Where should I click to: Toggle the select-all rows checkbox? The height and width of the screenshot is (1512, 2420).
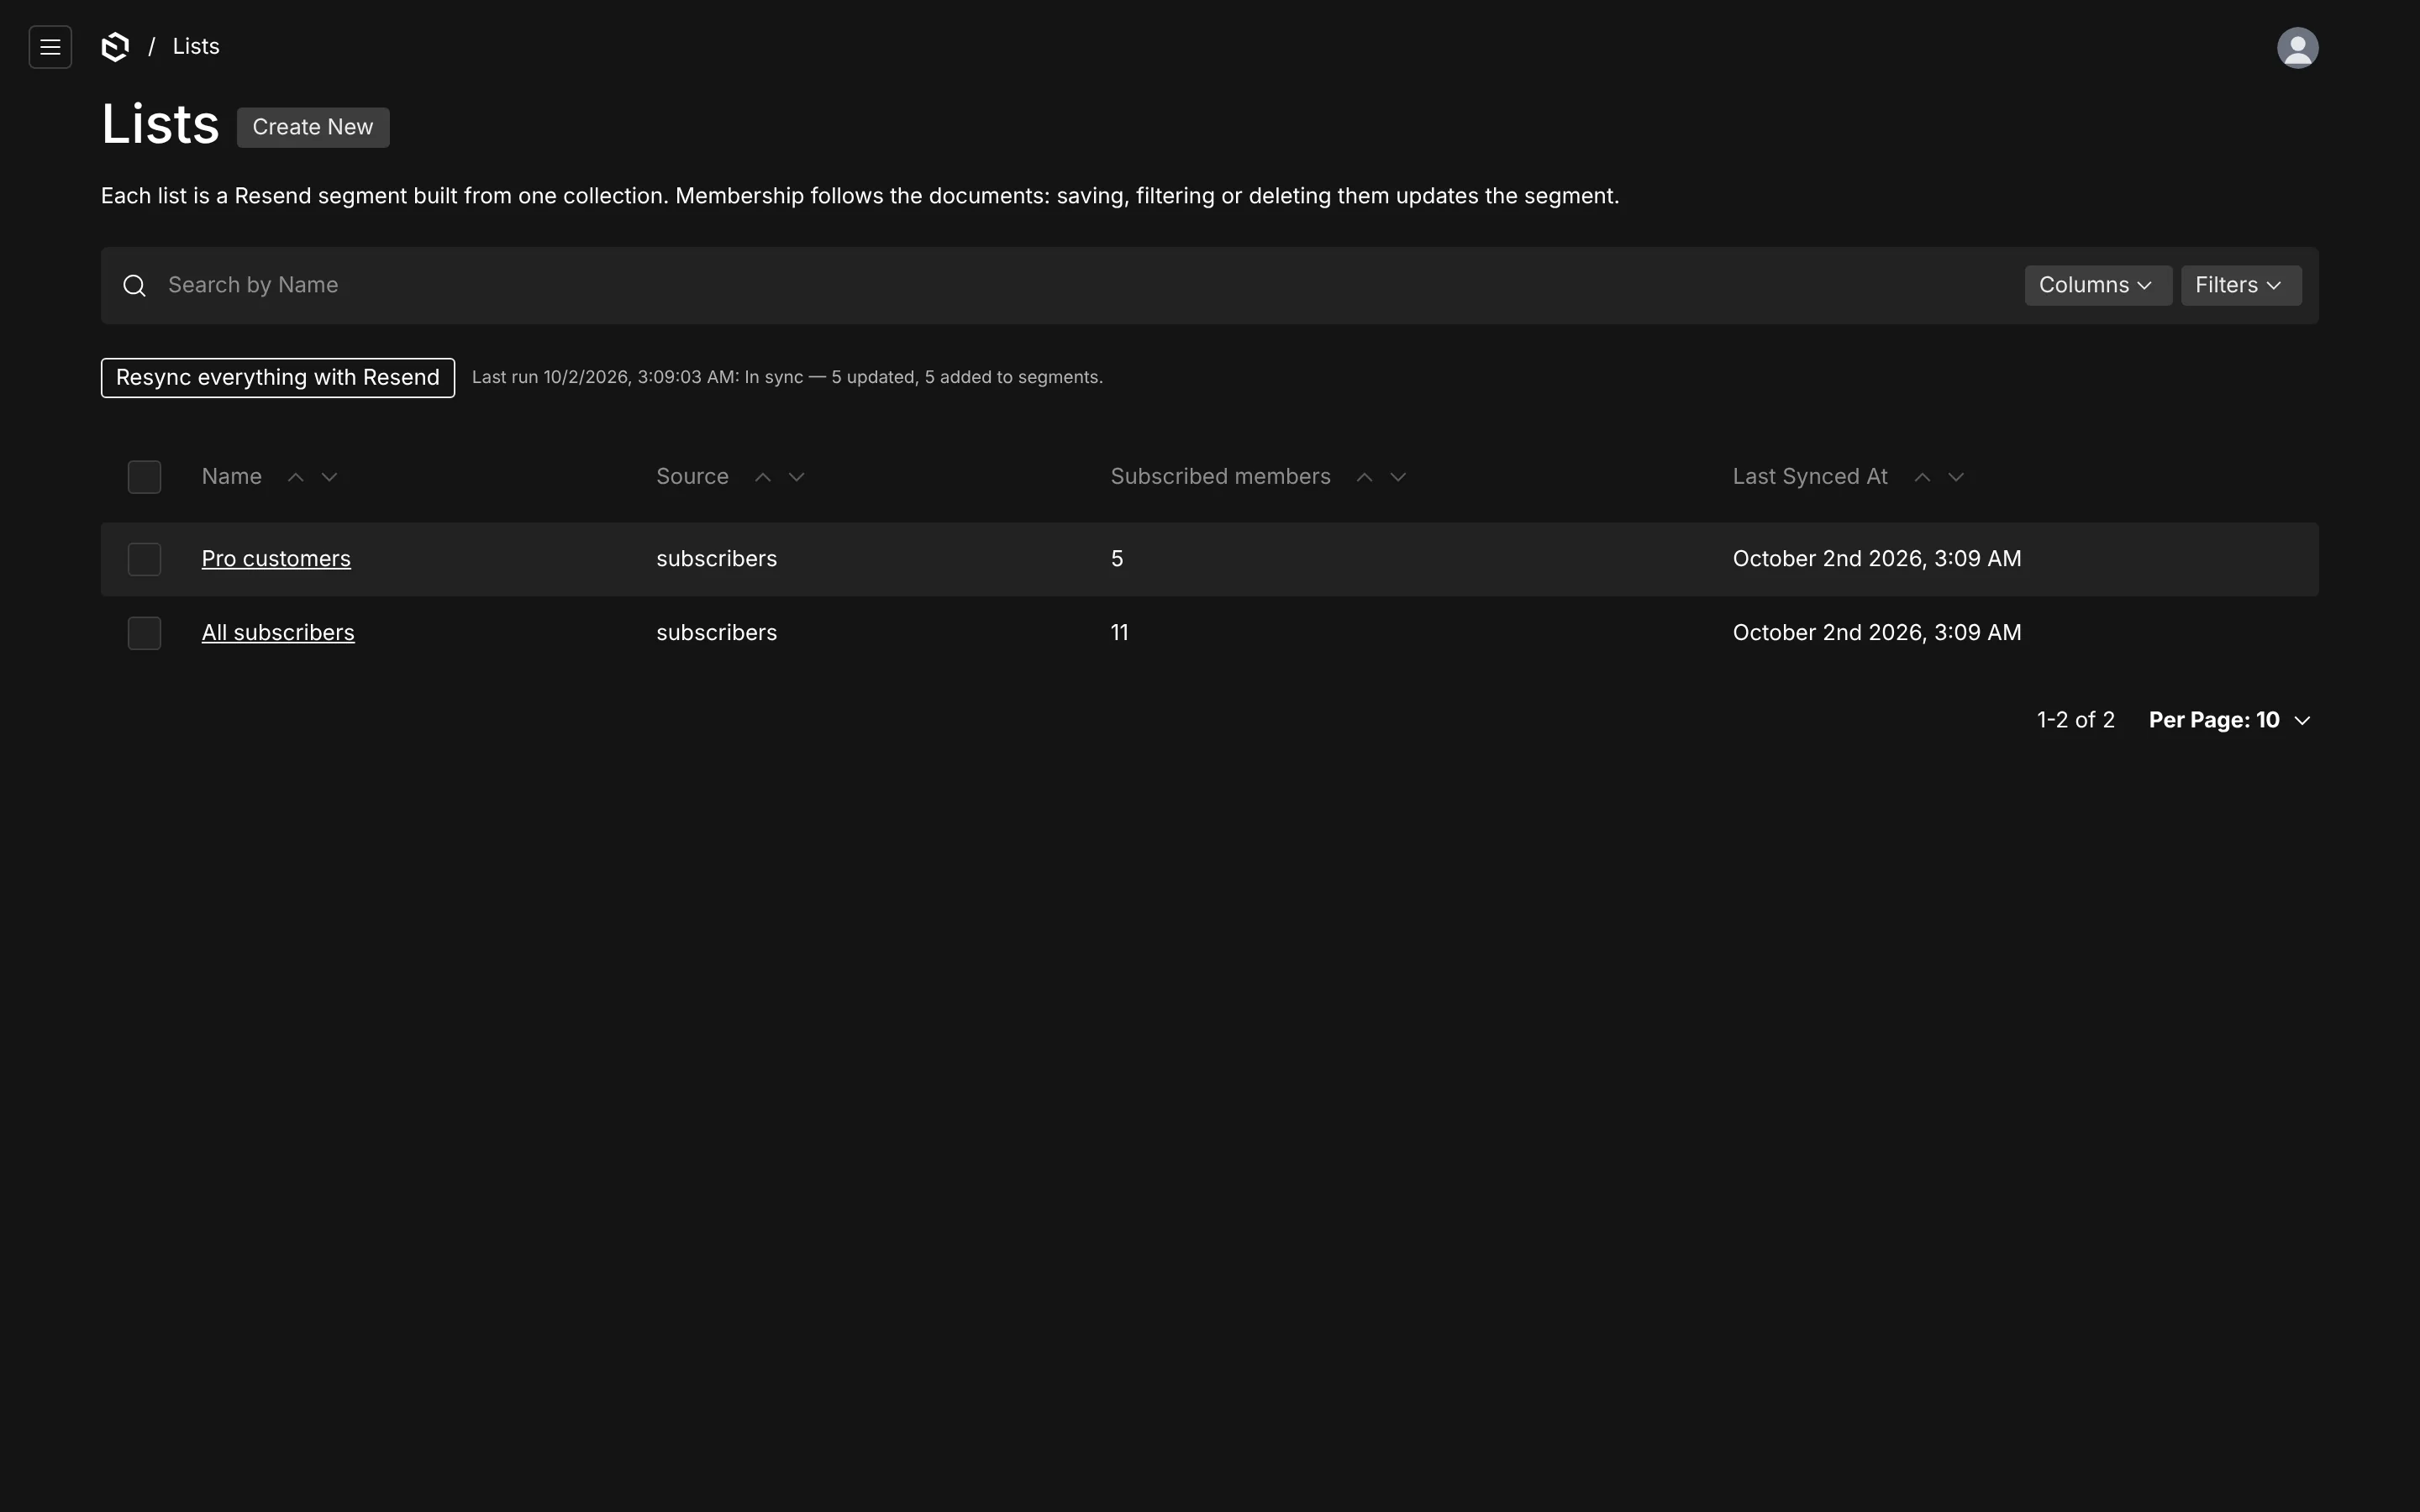tap(144, 477)
